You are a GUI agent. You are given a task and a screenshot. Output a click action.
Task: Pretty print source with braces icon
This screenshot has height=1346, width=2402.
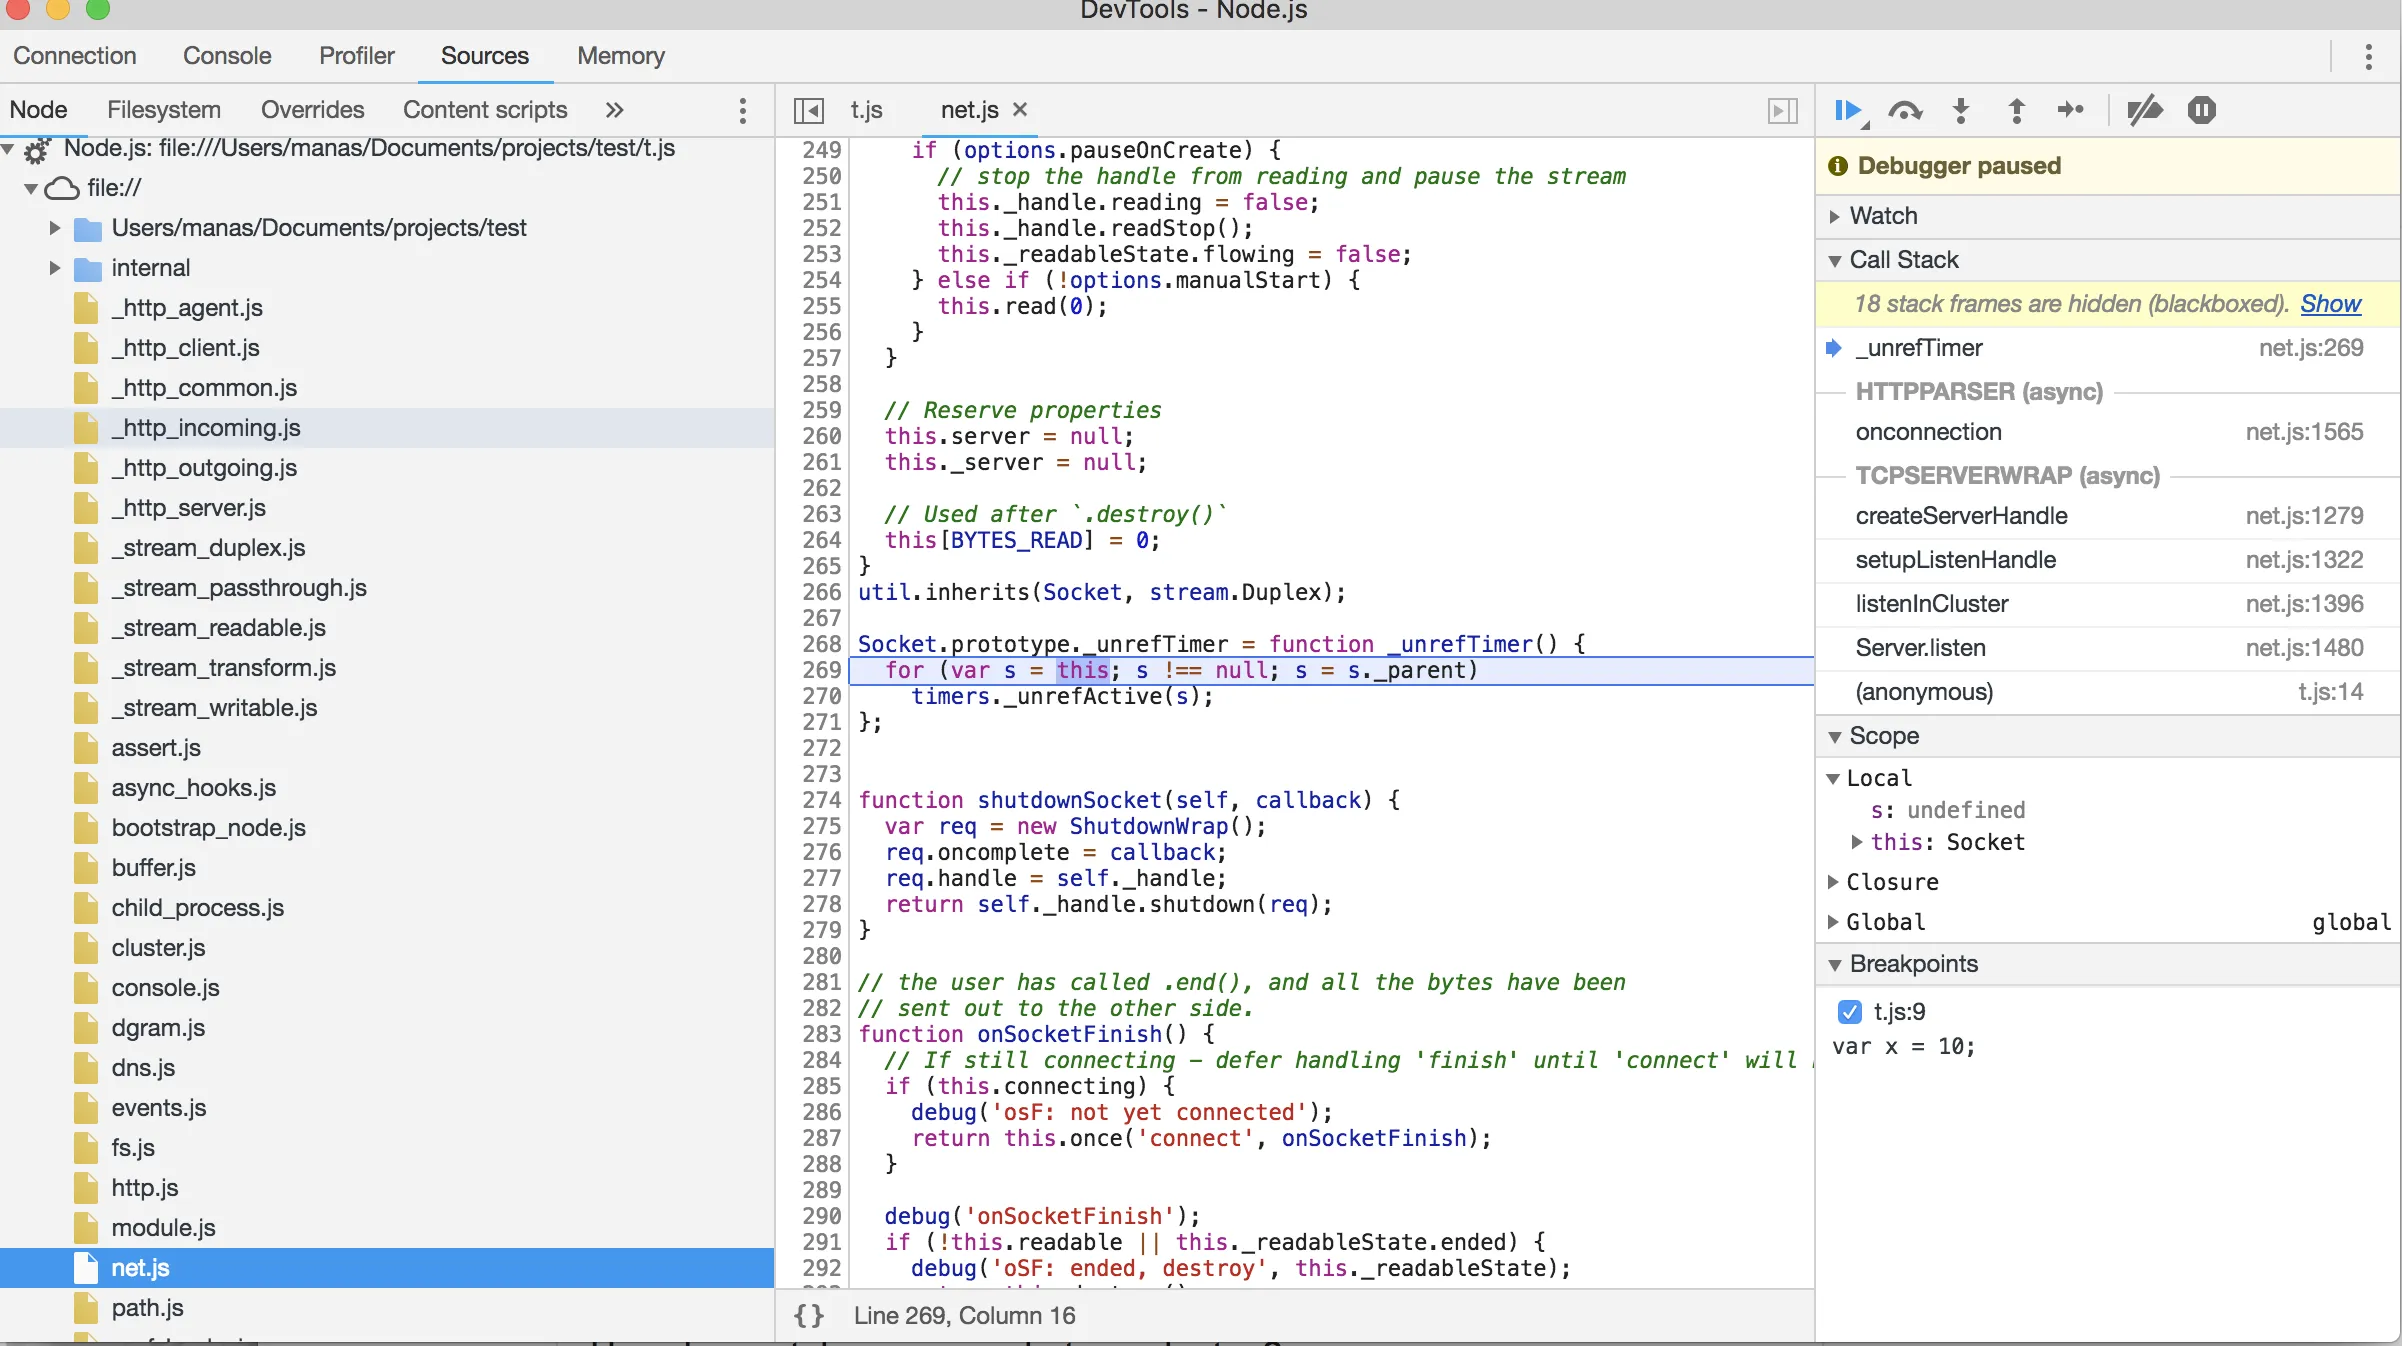coord(808,1315)
